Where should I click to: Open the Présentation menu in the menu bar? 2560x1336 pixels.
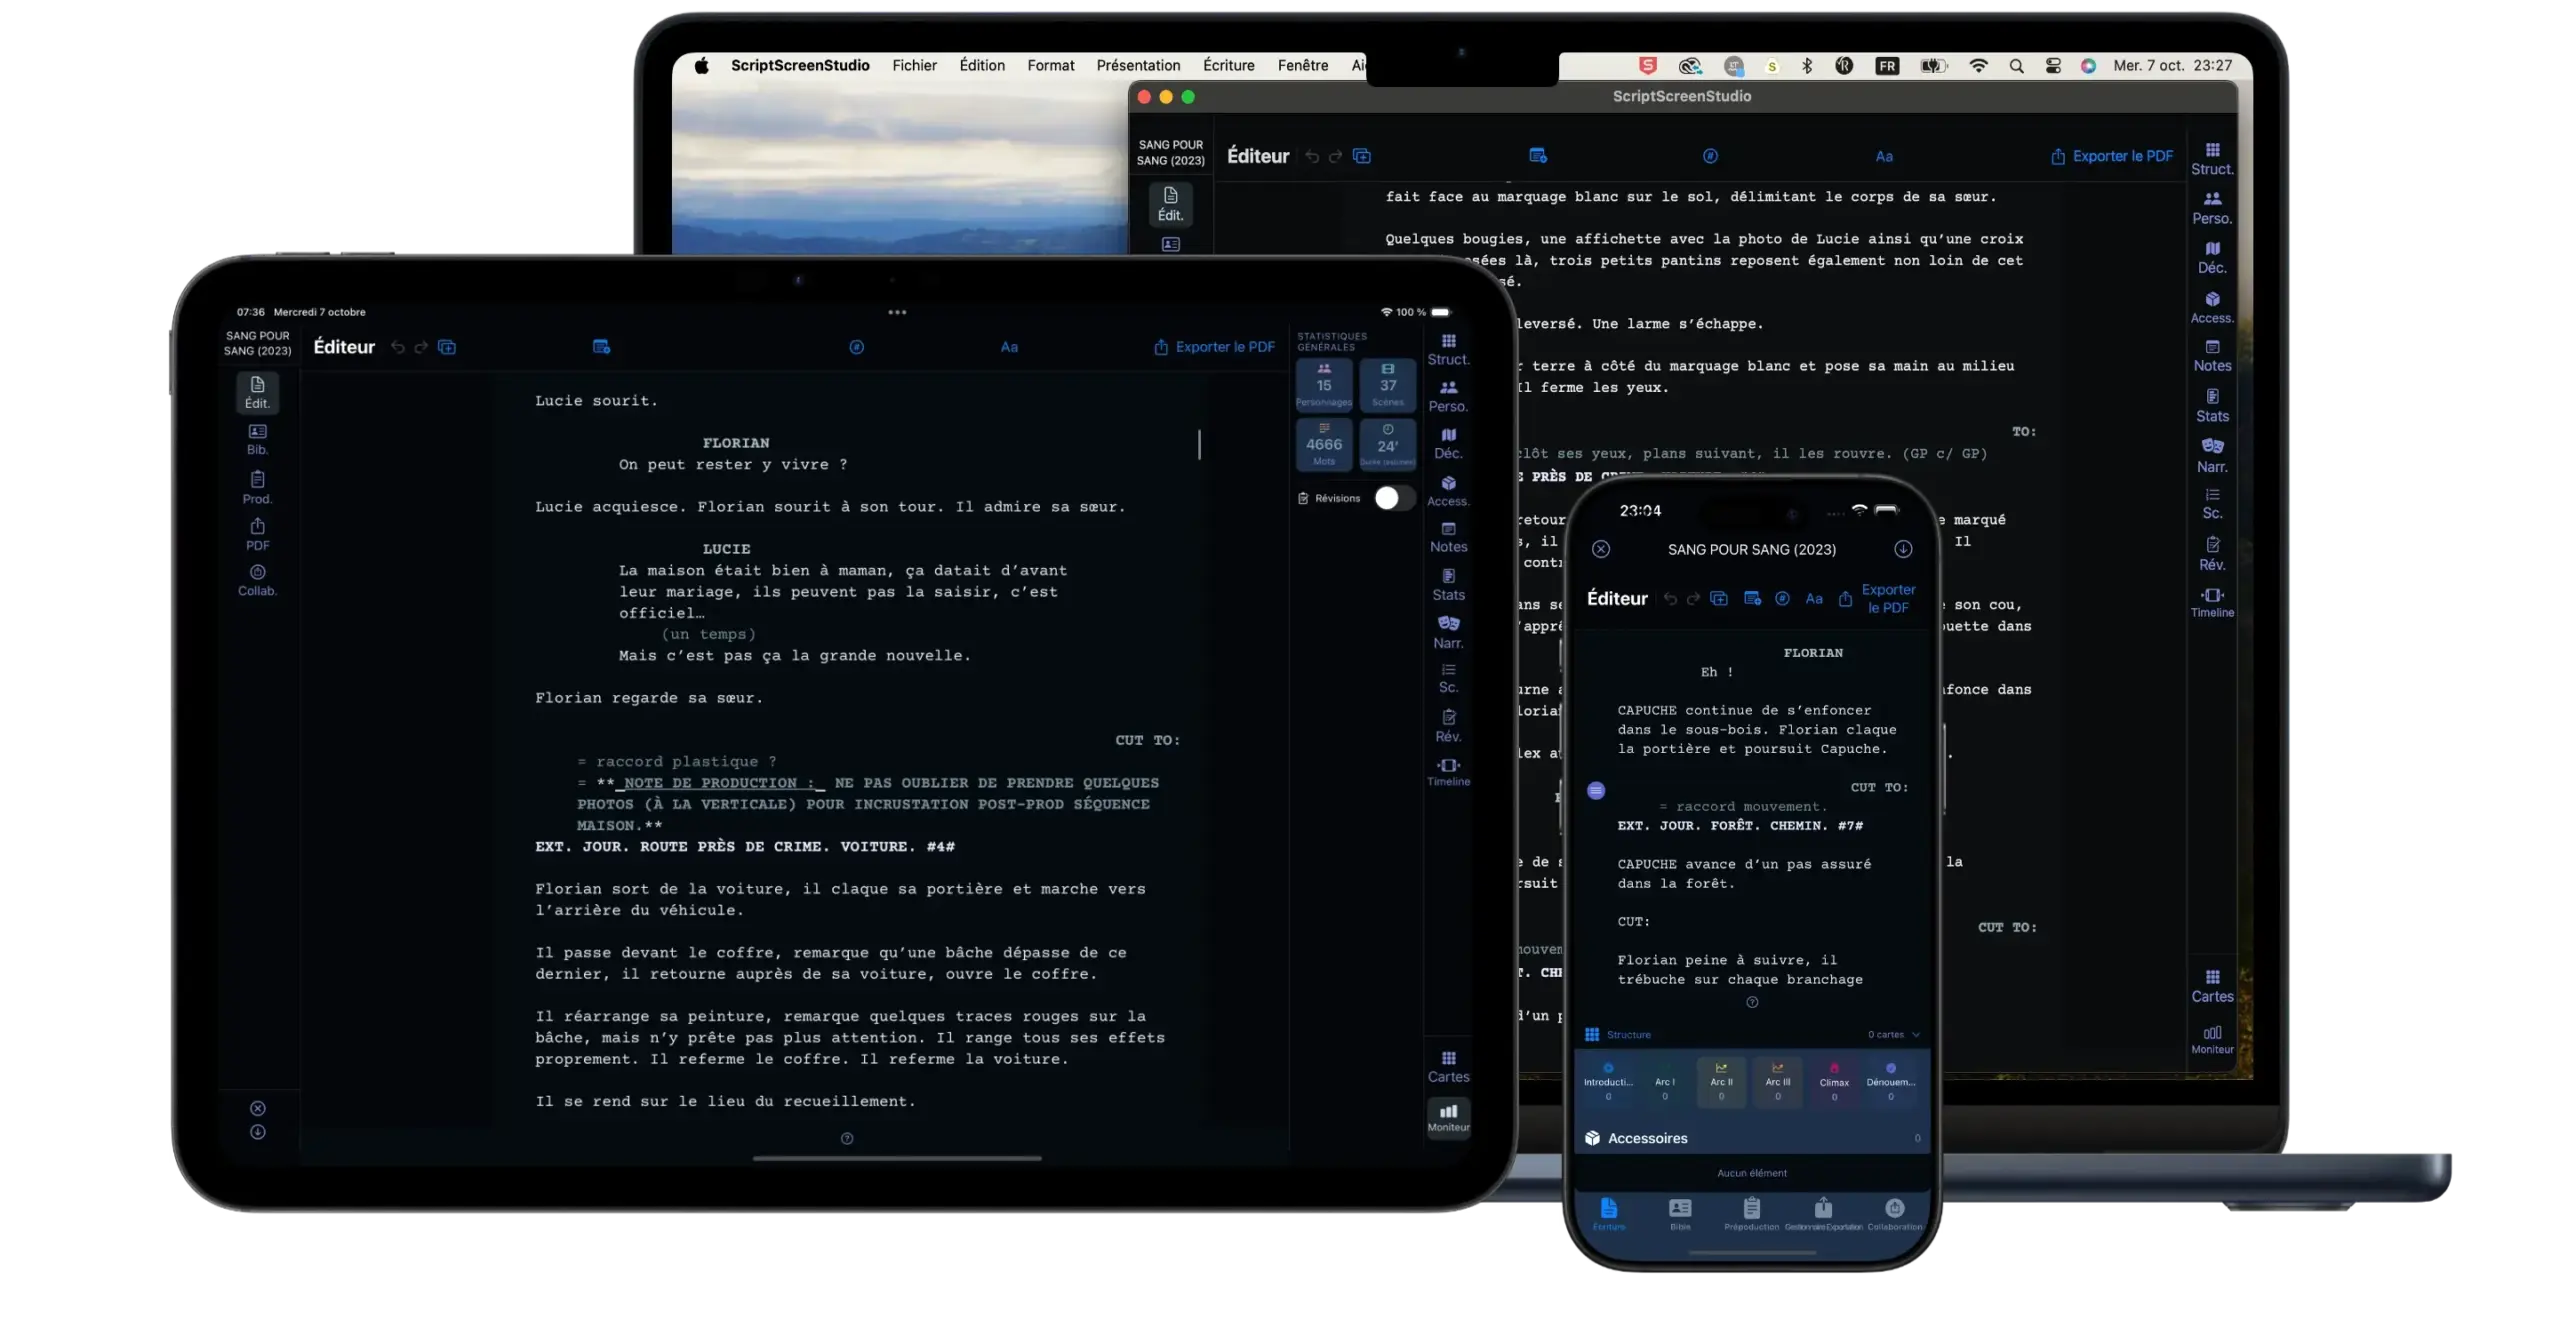pos(1137,65)
